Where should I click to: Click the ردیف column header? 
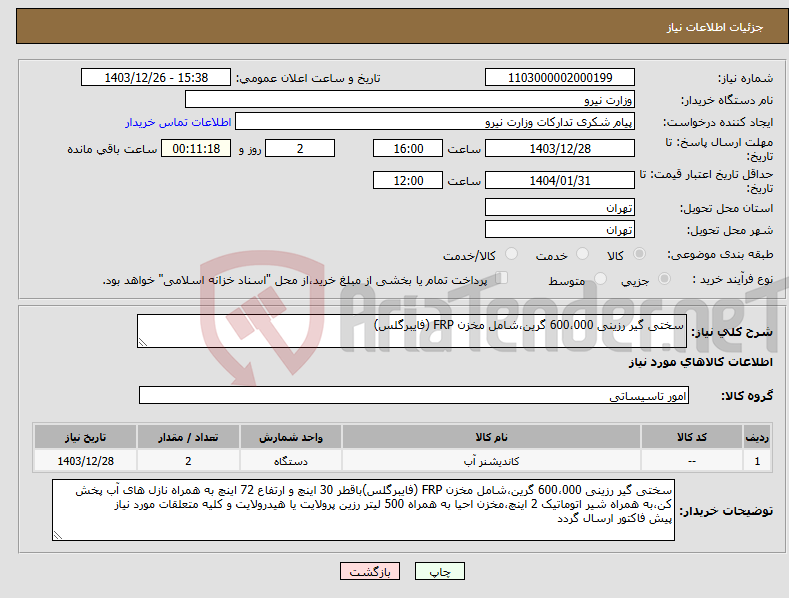pos(757,437)
